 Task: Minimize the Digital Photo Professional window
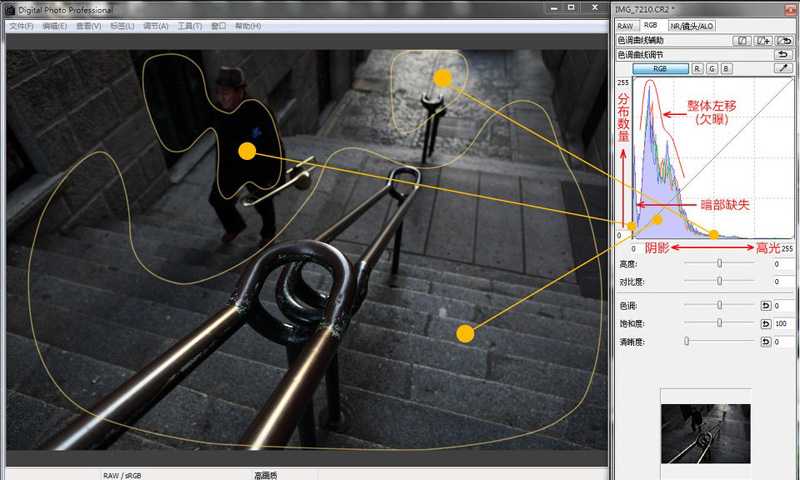pos(555,8)
